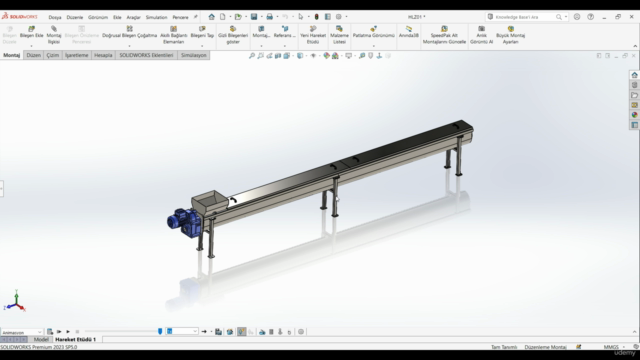This screenshot has width=640, height=360.
Task: Switch to the Simülasyon tab
Action: pyautogui.click(x=193, y=55)
